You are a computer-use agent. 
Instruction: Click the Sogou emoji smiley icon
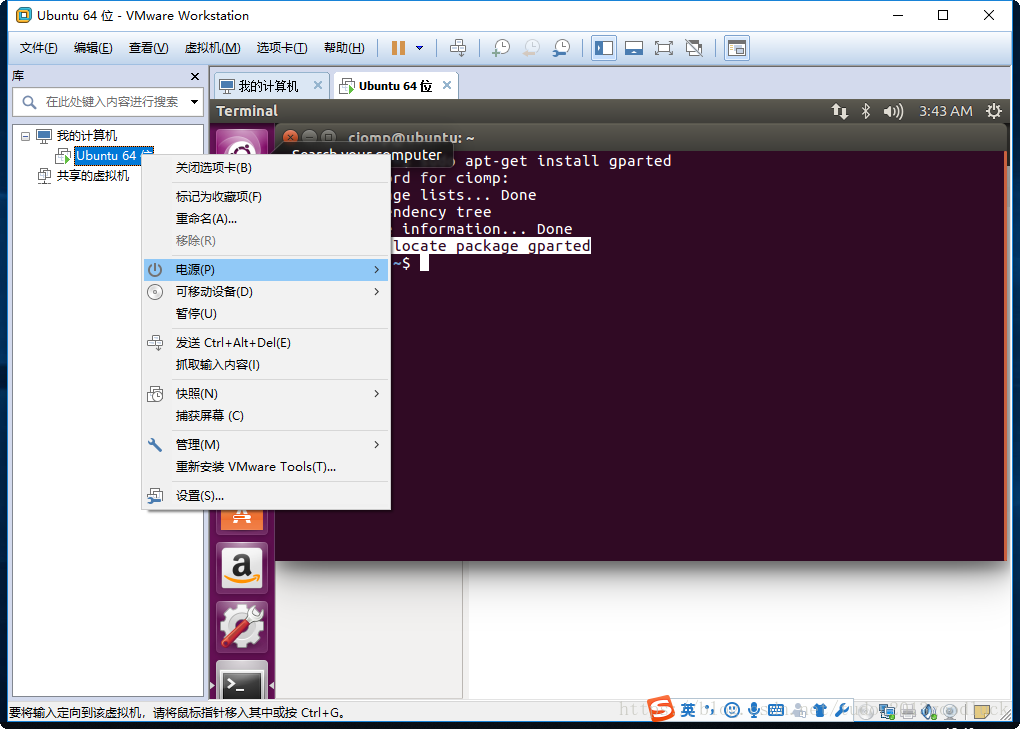coord(732,710)
